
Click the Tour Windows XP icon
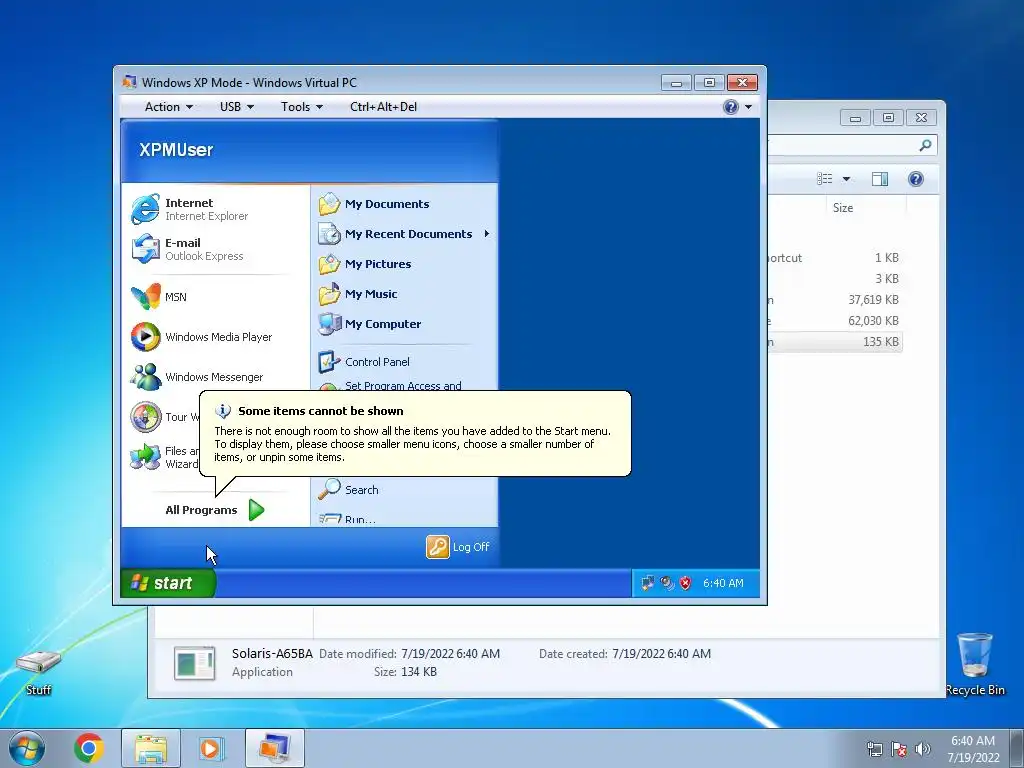145,417
